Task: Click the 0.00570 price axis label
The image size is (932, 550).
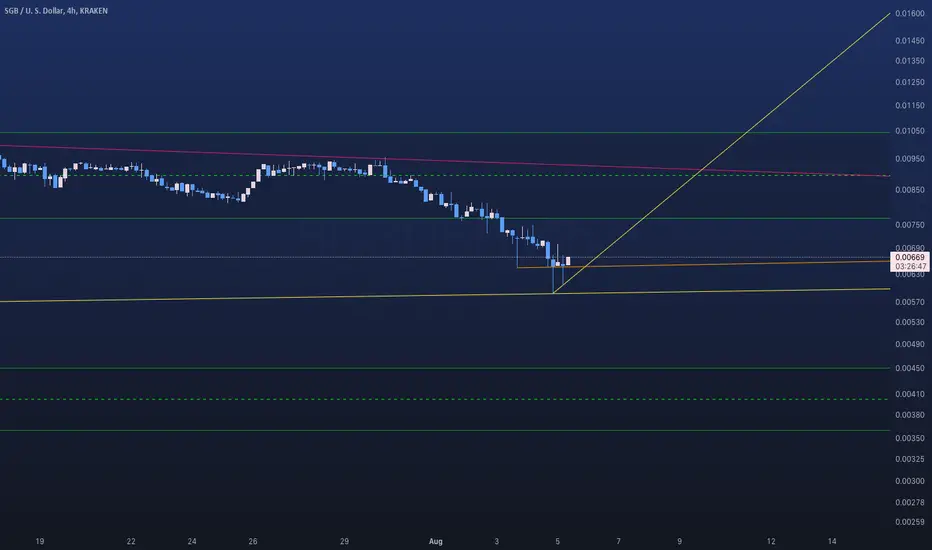Action: point(909,302)
